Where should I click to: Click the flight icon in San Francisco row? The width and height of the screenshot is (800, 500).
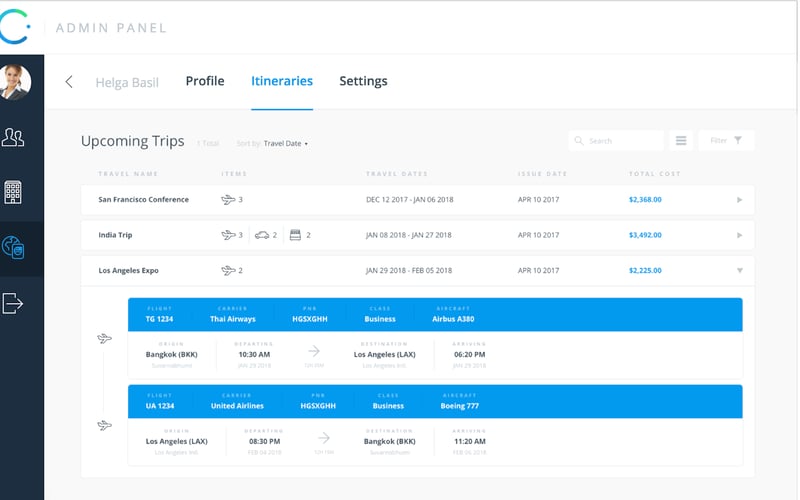pyautogui.click(x=228, y=199)
